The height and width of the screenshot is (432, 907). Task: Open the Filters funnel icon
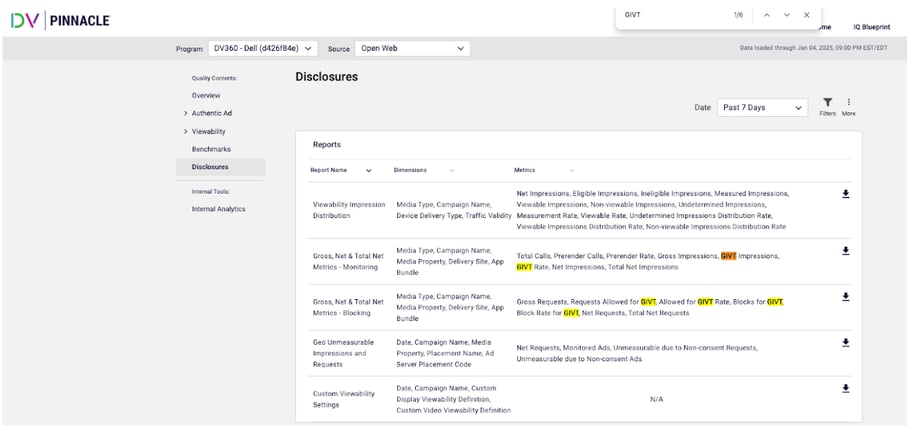tap(827, 104)
